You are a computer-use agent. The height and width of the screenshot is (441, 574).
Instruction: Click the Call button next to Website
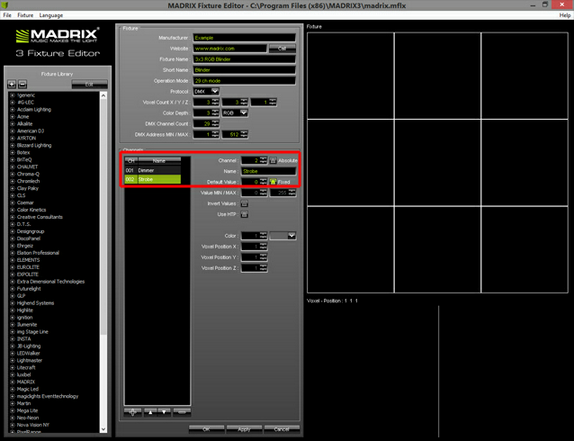pyautogui.click(x=282, y=48)
